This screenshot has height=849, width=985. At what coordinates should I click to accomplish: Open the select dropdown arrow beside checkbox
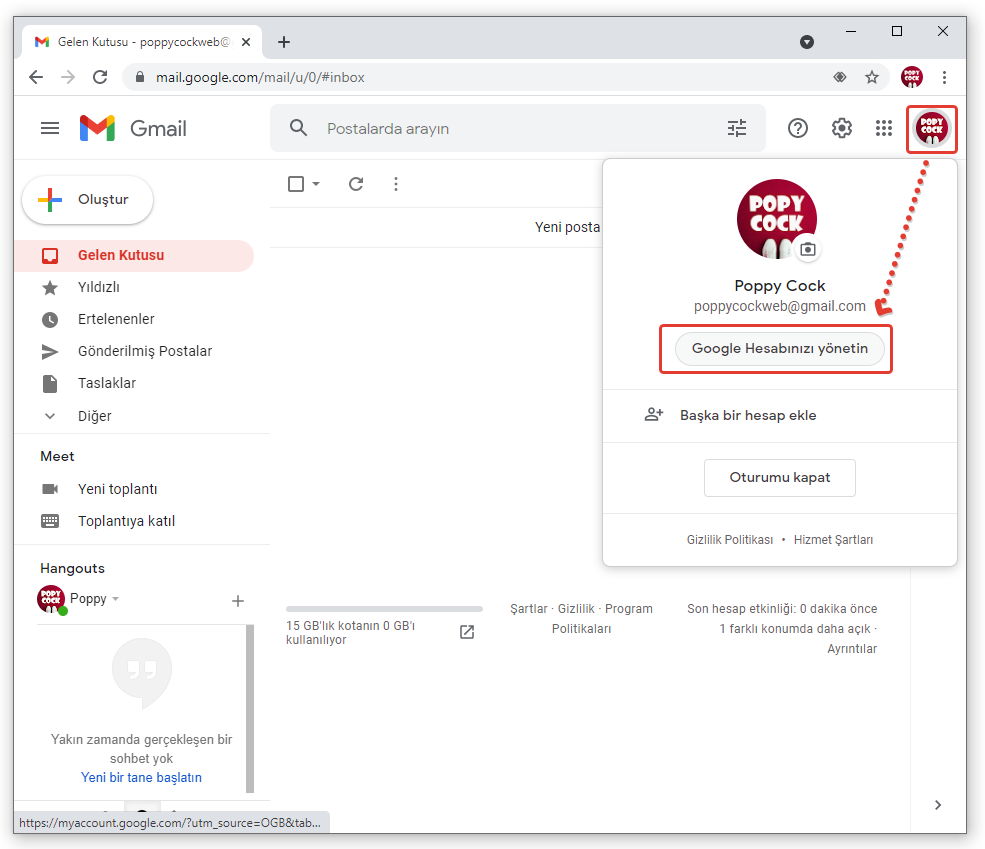point(316,184)
